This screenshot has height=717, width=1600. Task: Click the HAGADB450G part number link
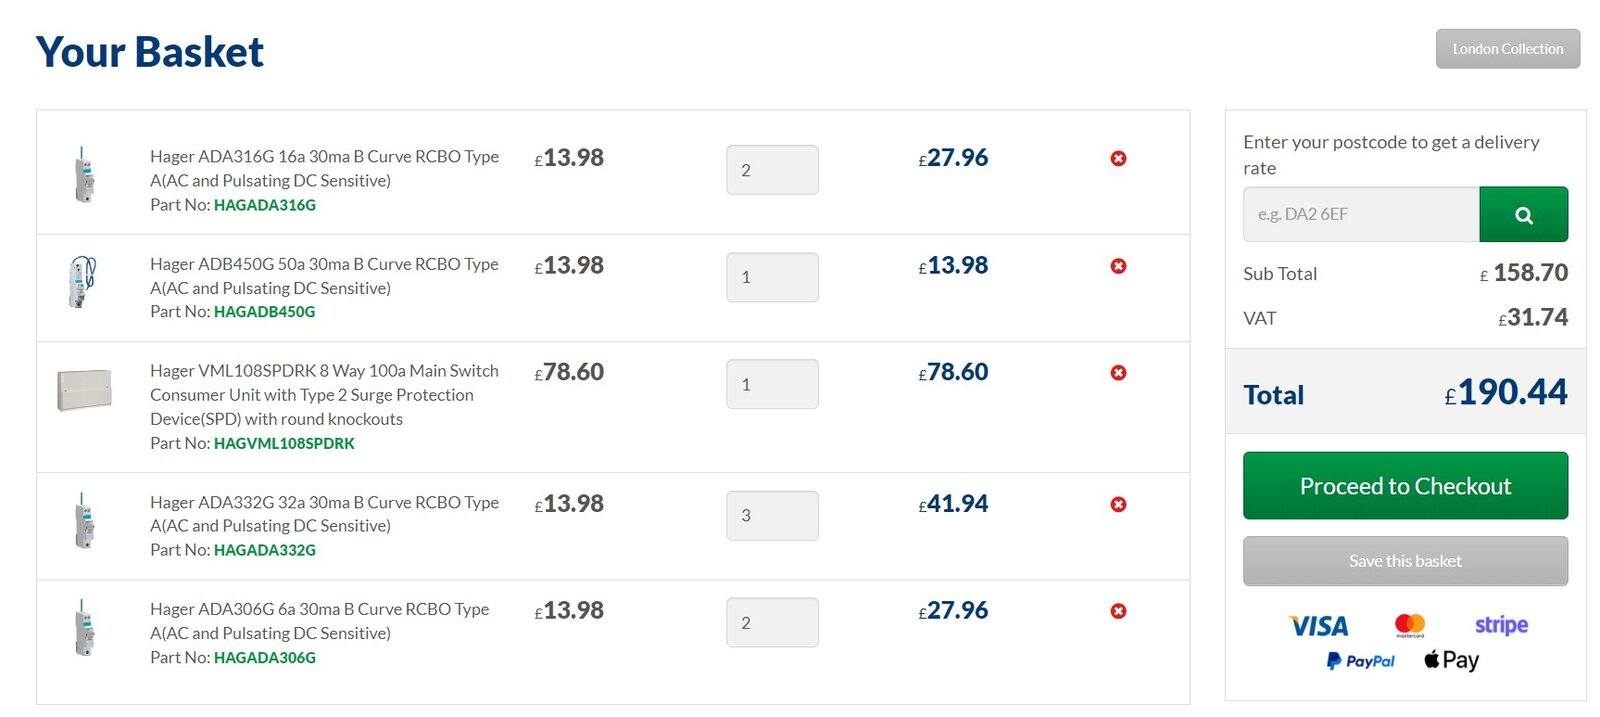click(264, 312)
